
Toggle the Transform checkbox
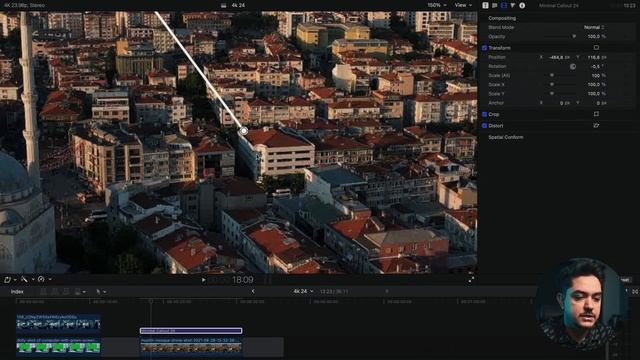[x=484, y=48]
